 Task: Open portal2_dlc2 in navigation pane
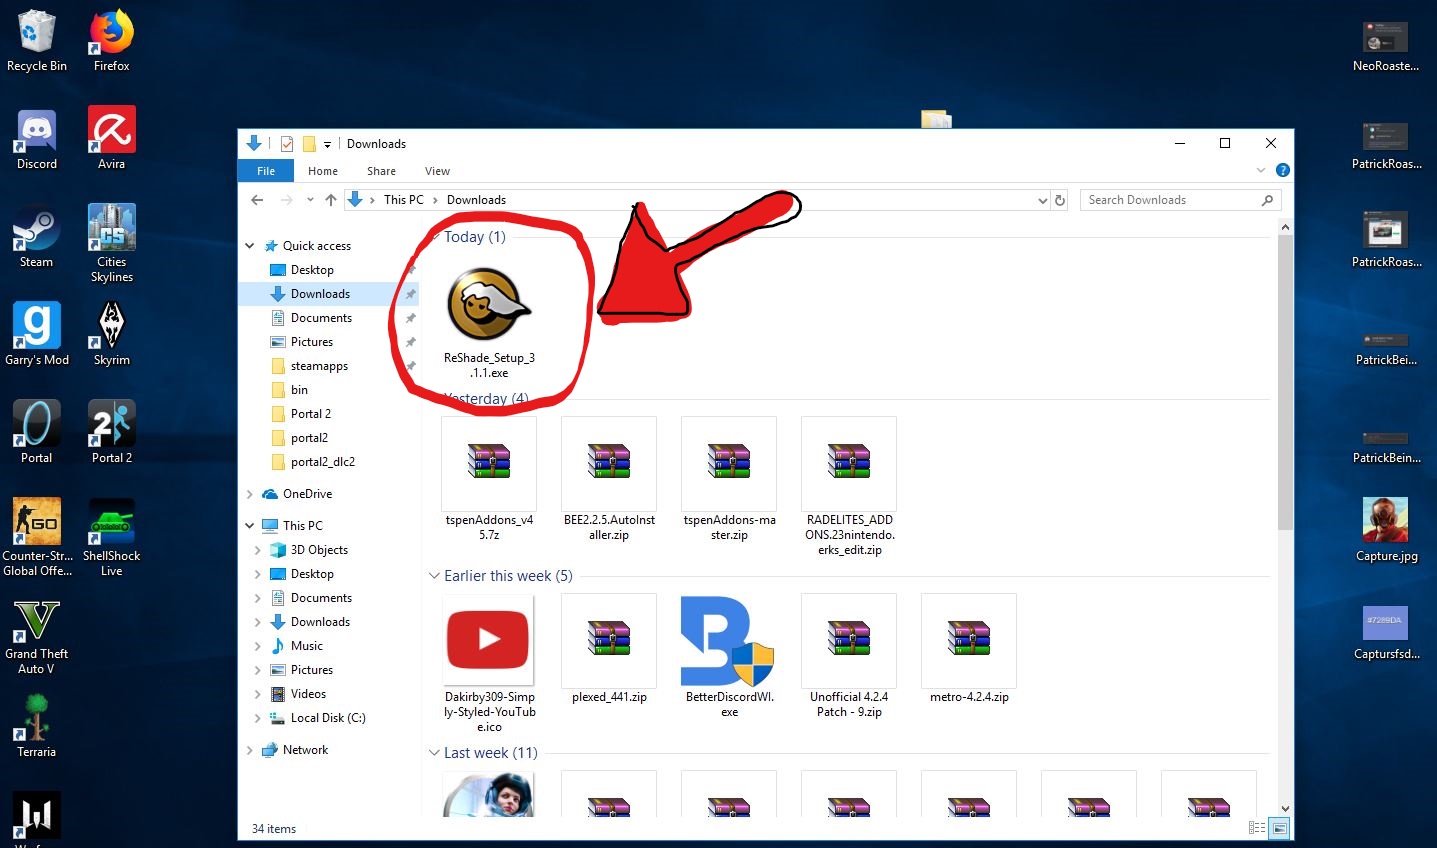(x=322, y=462)
